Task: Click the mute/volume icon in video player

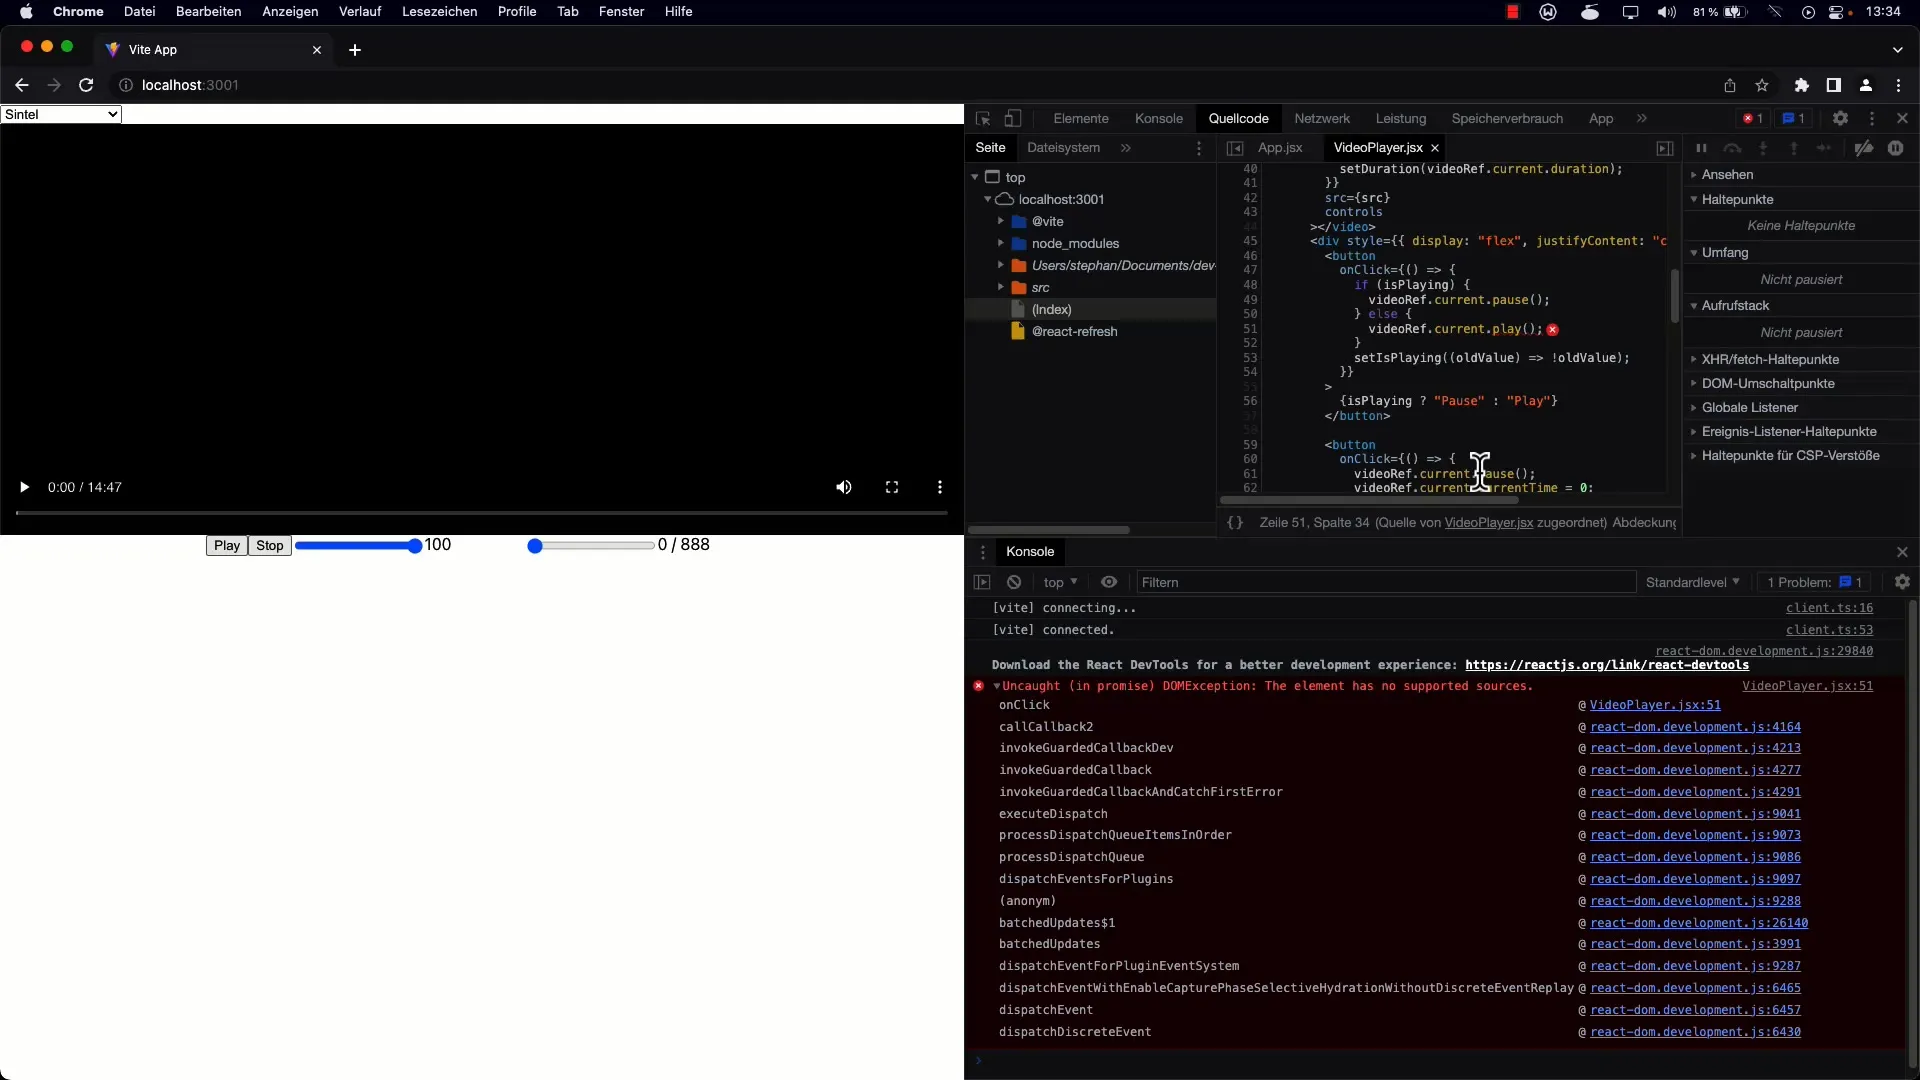Action: [x=843, y=487]
